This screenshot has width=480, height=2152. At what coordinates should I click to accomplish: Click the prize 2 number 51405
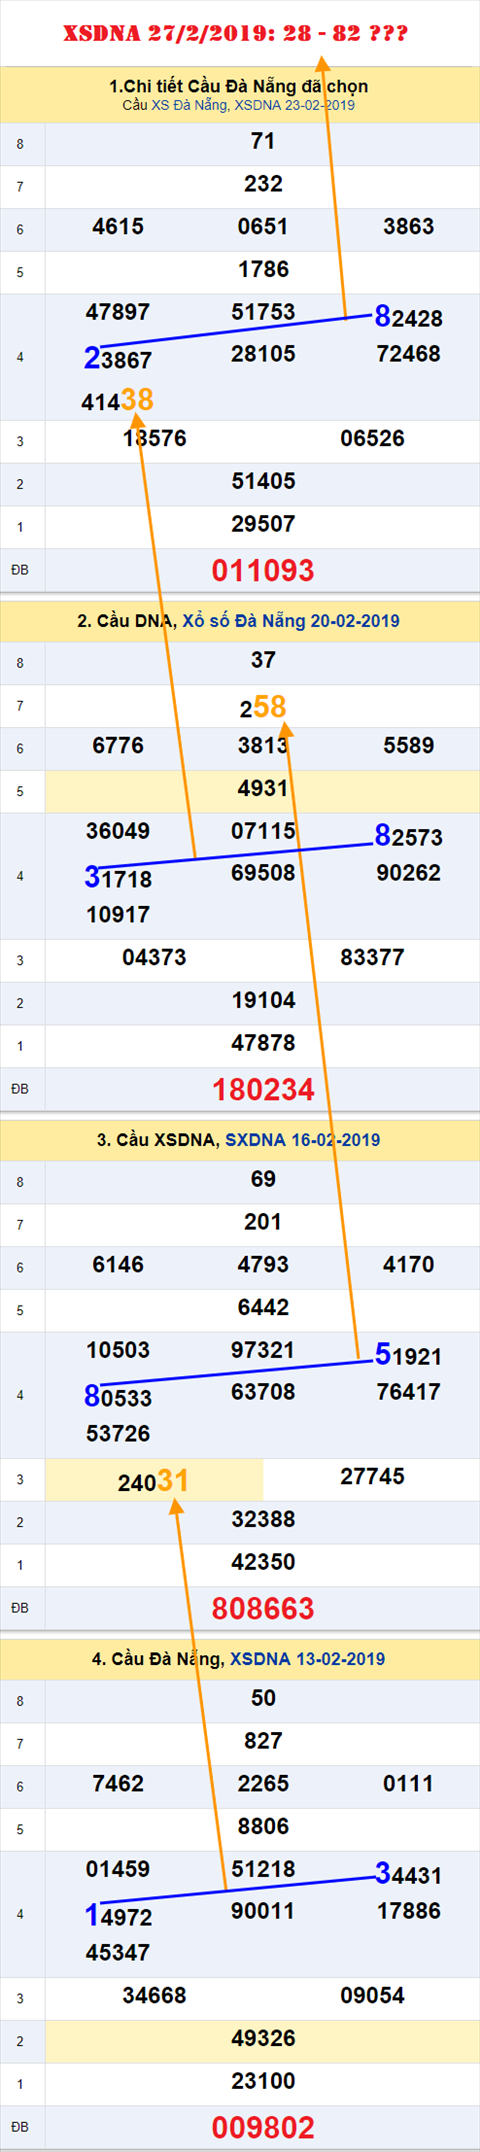tap(263, 481)
